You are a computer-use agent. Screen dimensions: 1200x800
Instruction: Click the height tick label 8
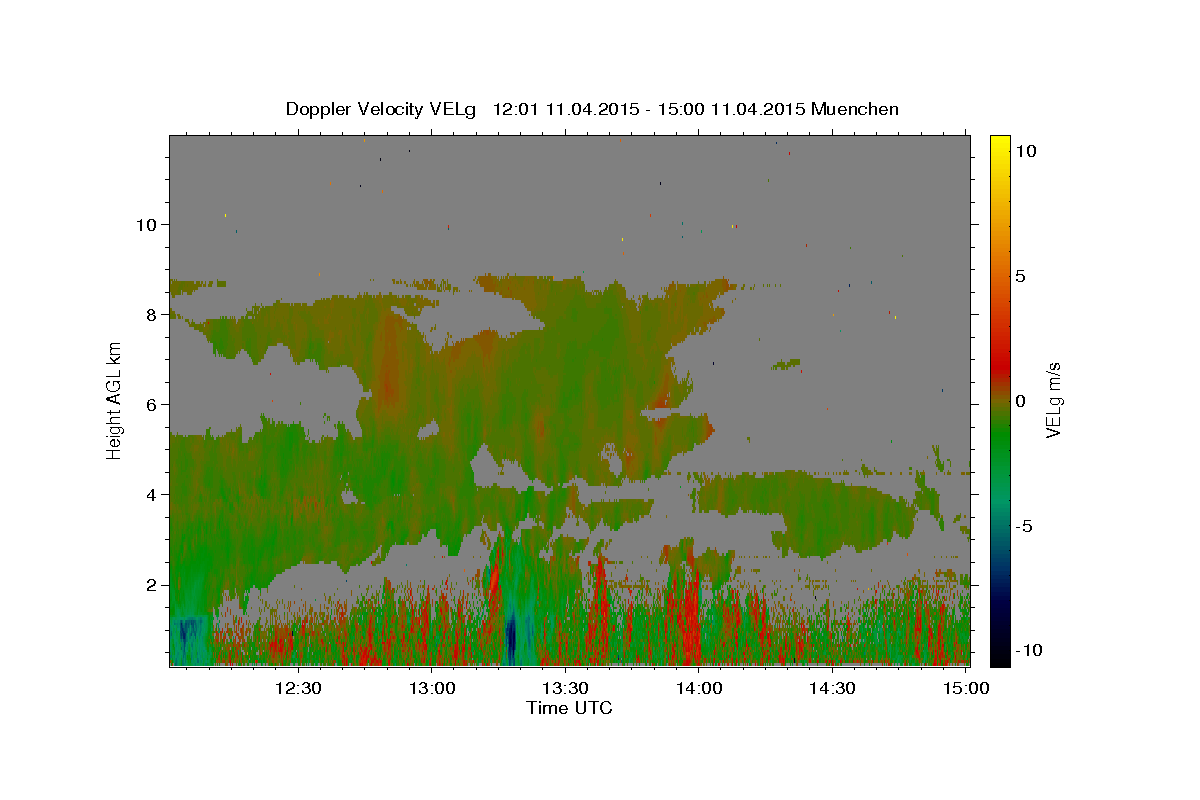(151, 314)
